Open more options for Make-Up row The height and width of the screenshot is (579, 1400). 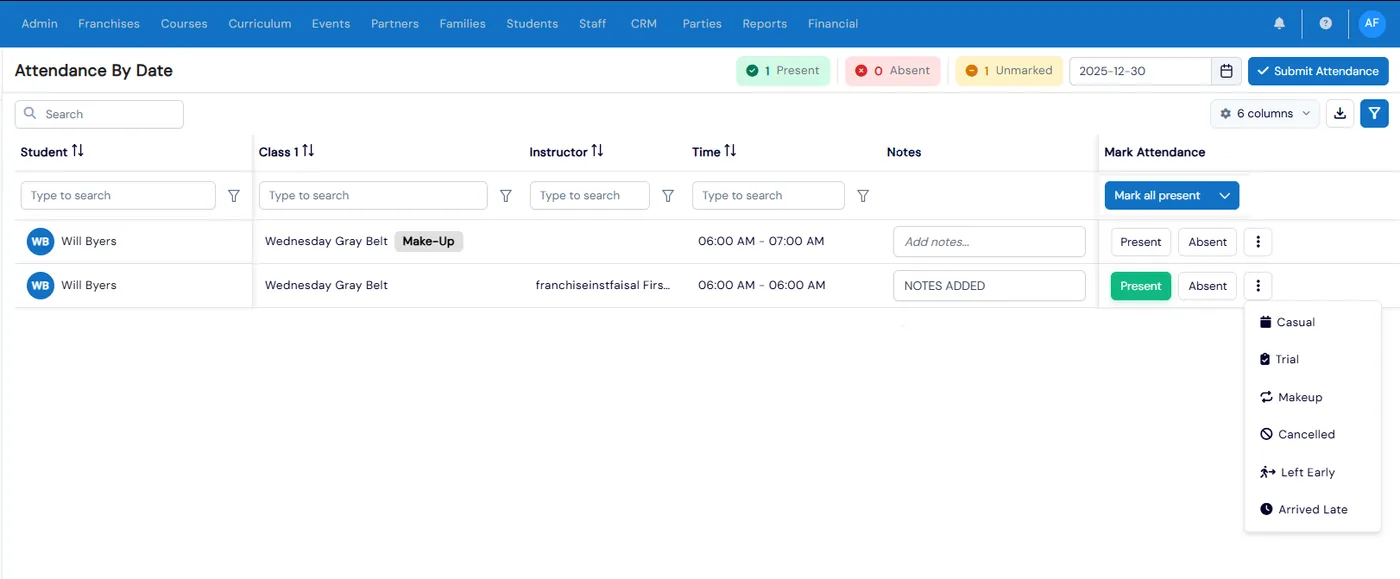click(x=1258, y=242)
